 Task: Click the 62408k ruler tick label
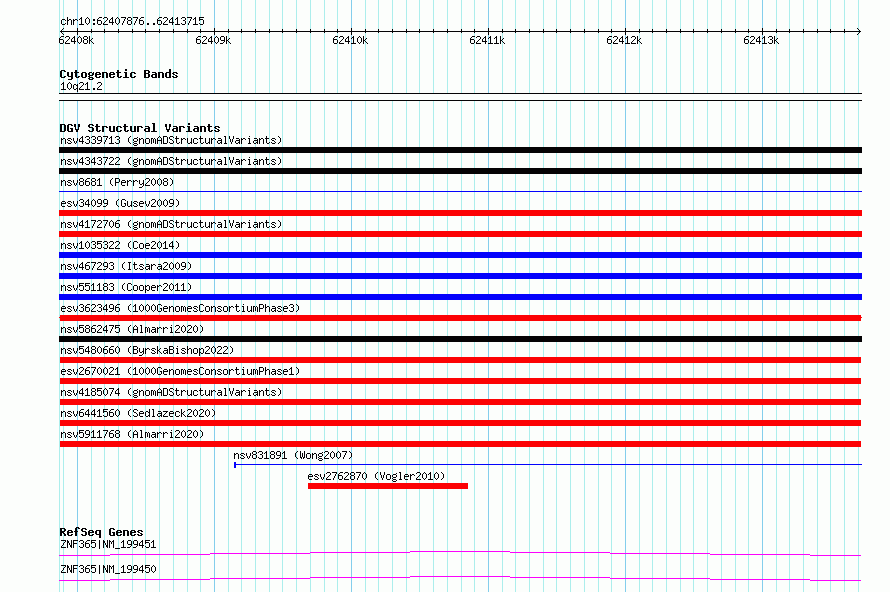76,40
